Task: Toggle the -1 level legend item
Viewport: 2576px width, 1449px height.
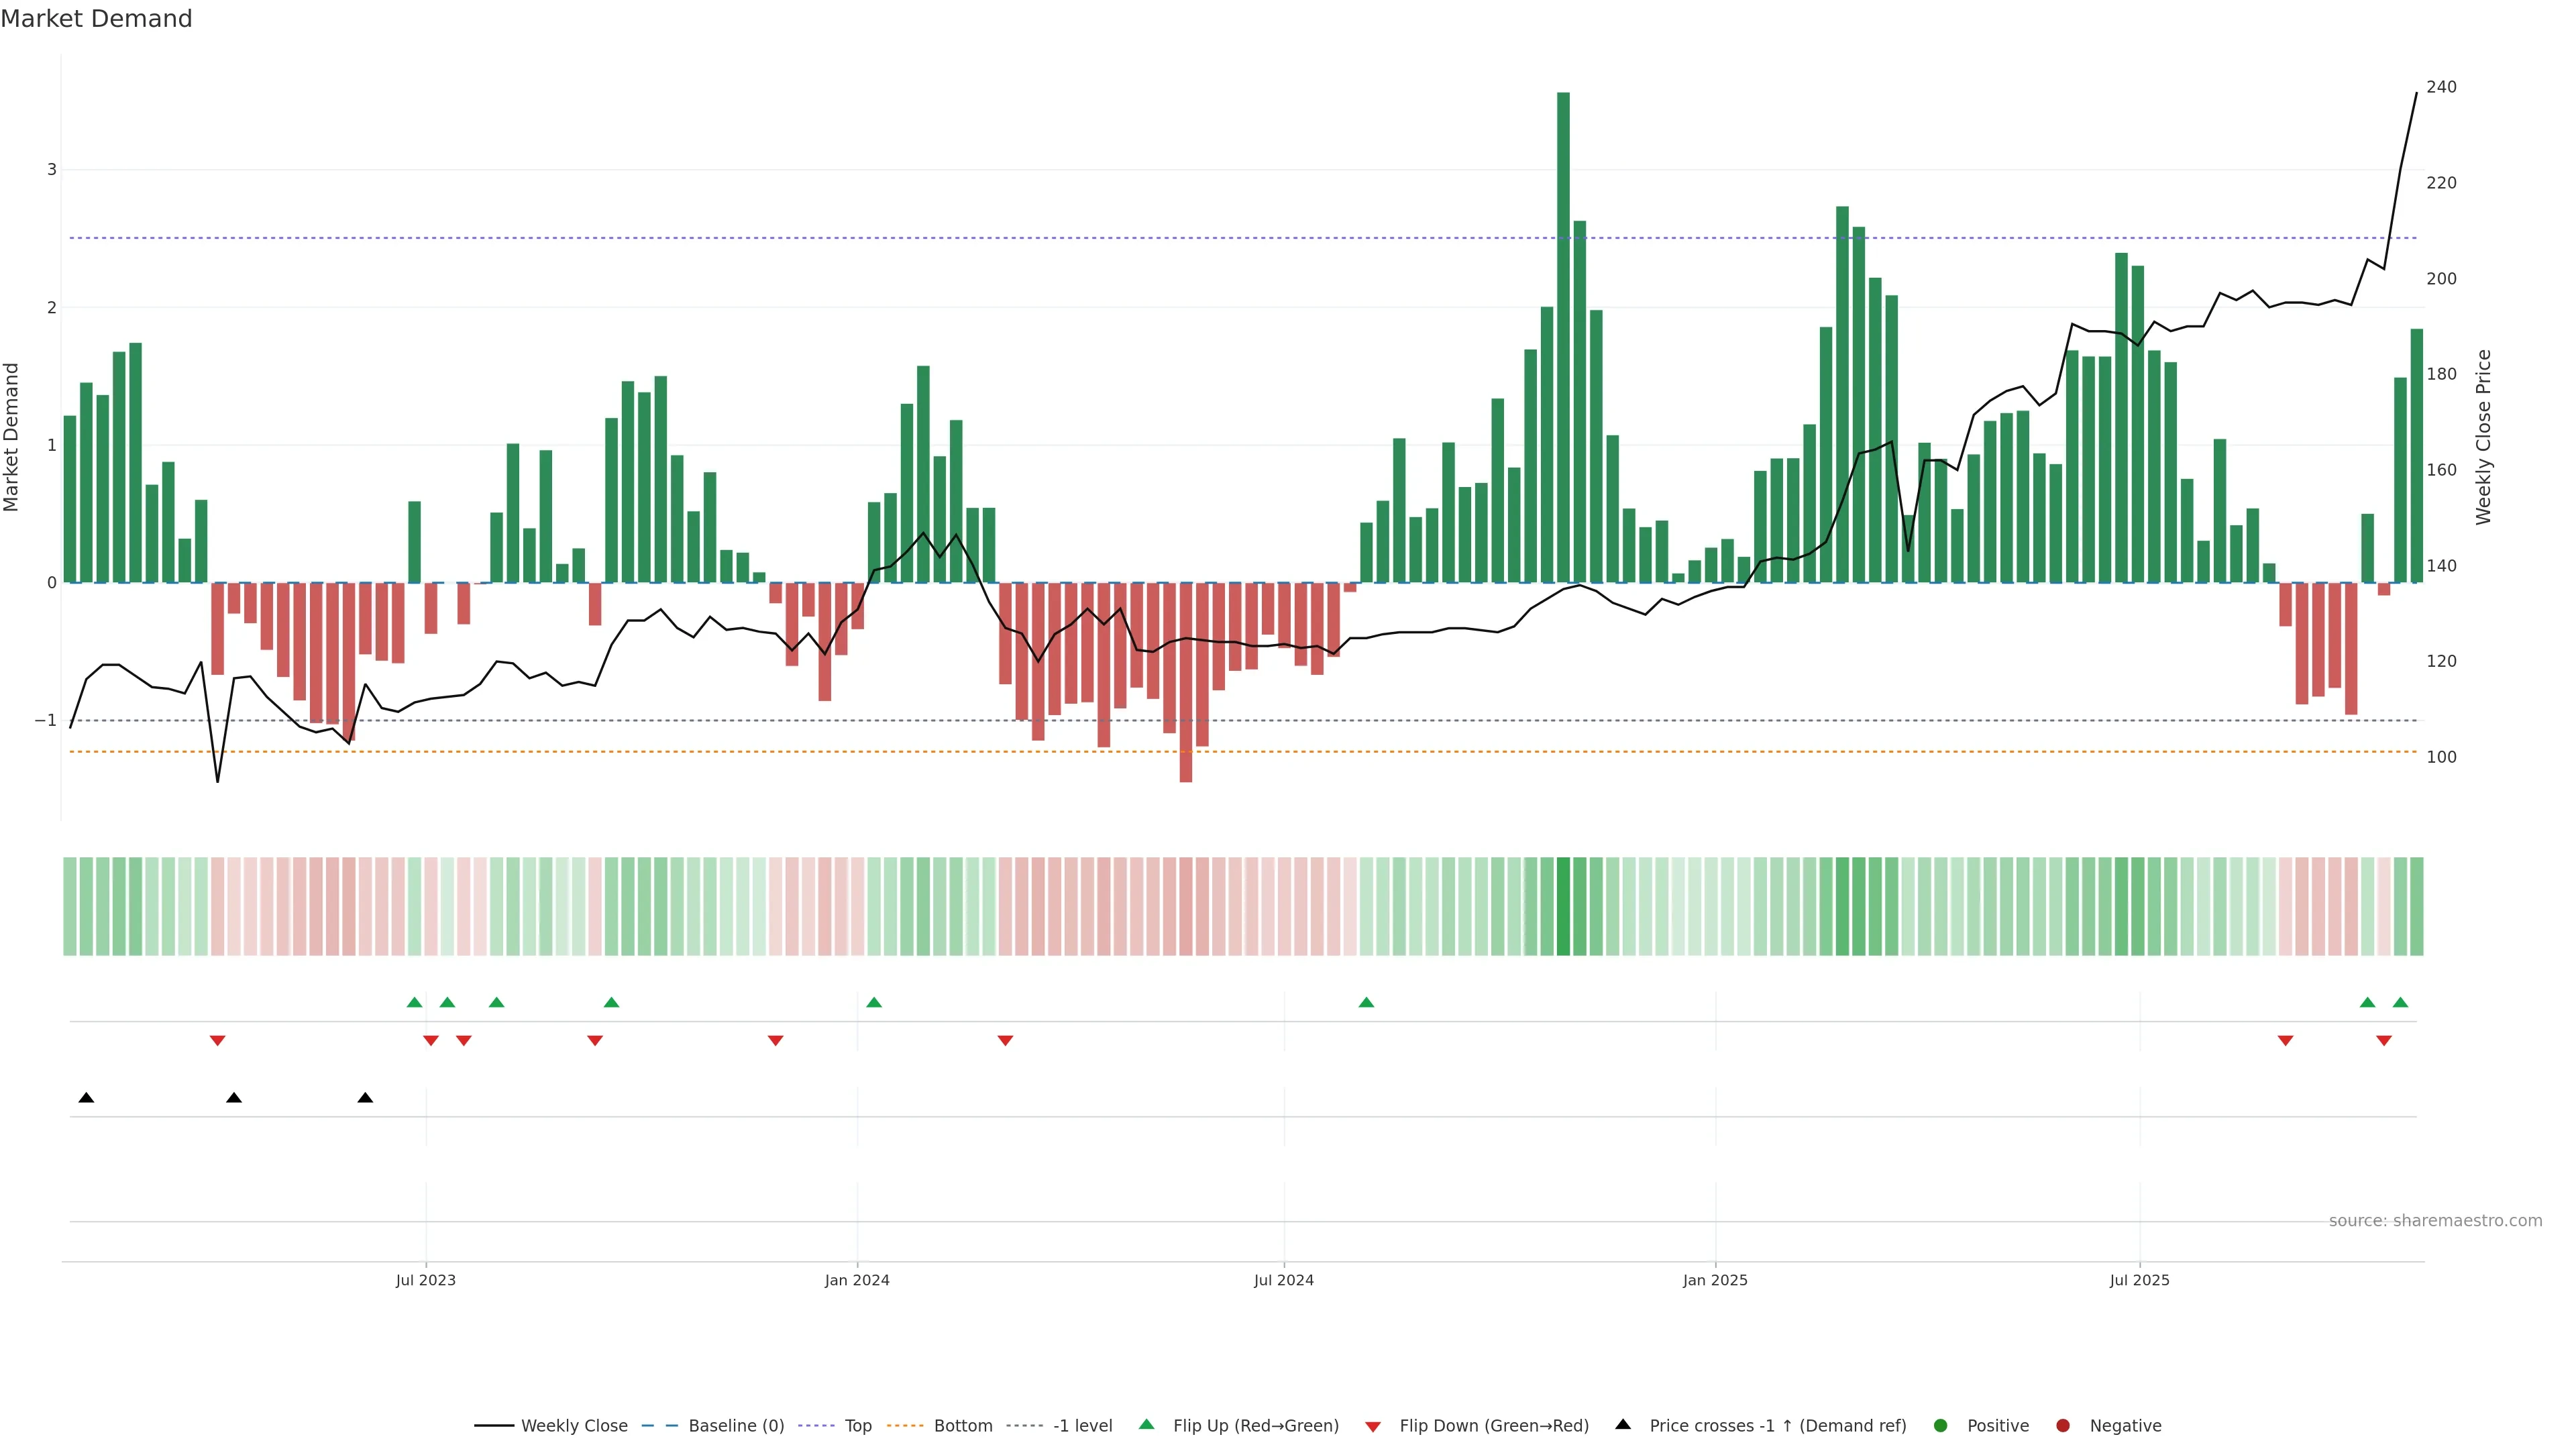Action: pyautogui.click(x=1082, y=1426)
